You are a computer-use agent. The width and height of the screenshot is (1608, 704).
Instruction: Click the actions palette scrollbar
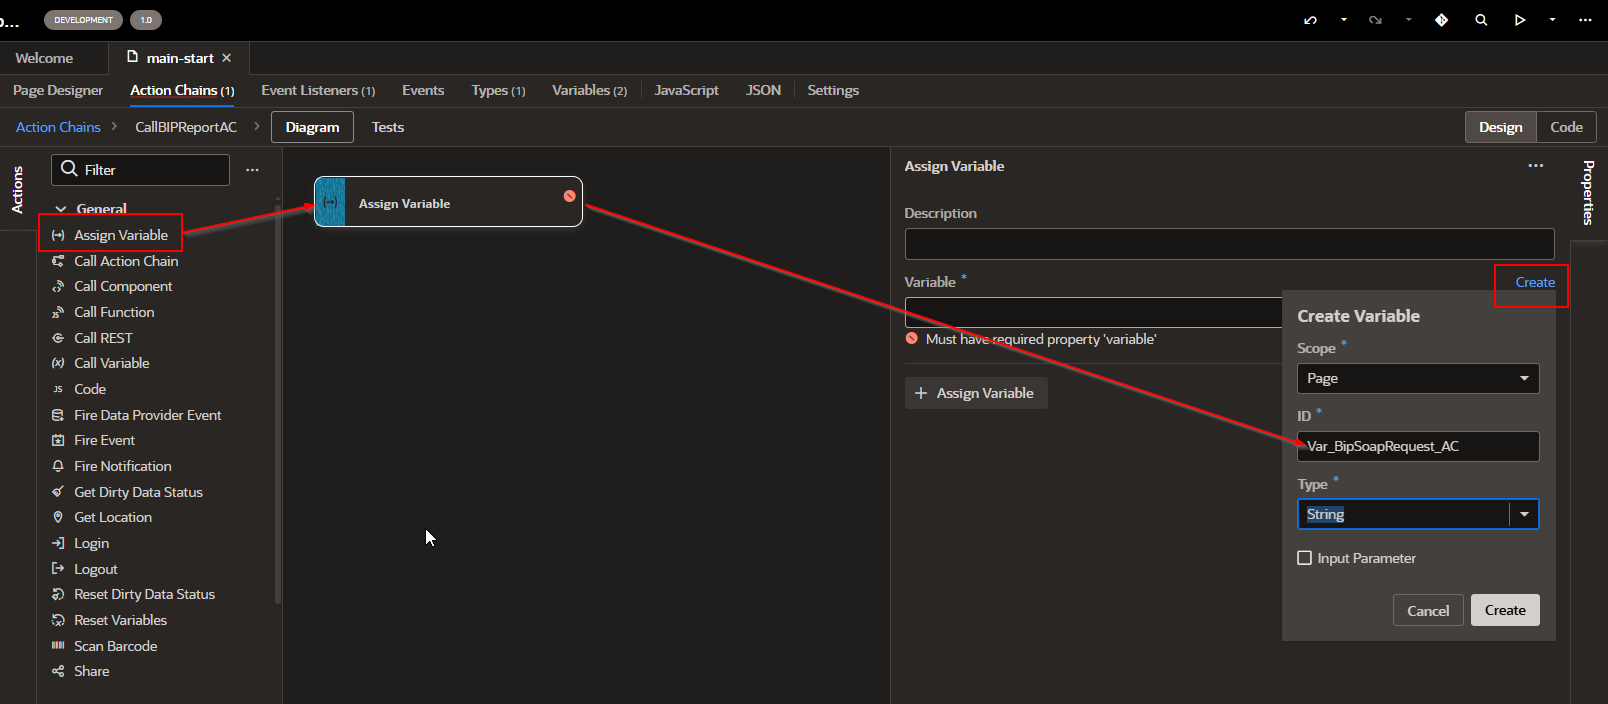(277, 404)
